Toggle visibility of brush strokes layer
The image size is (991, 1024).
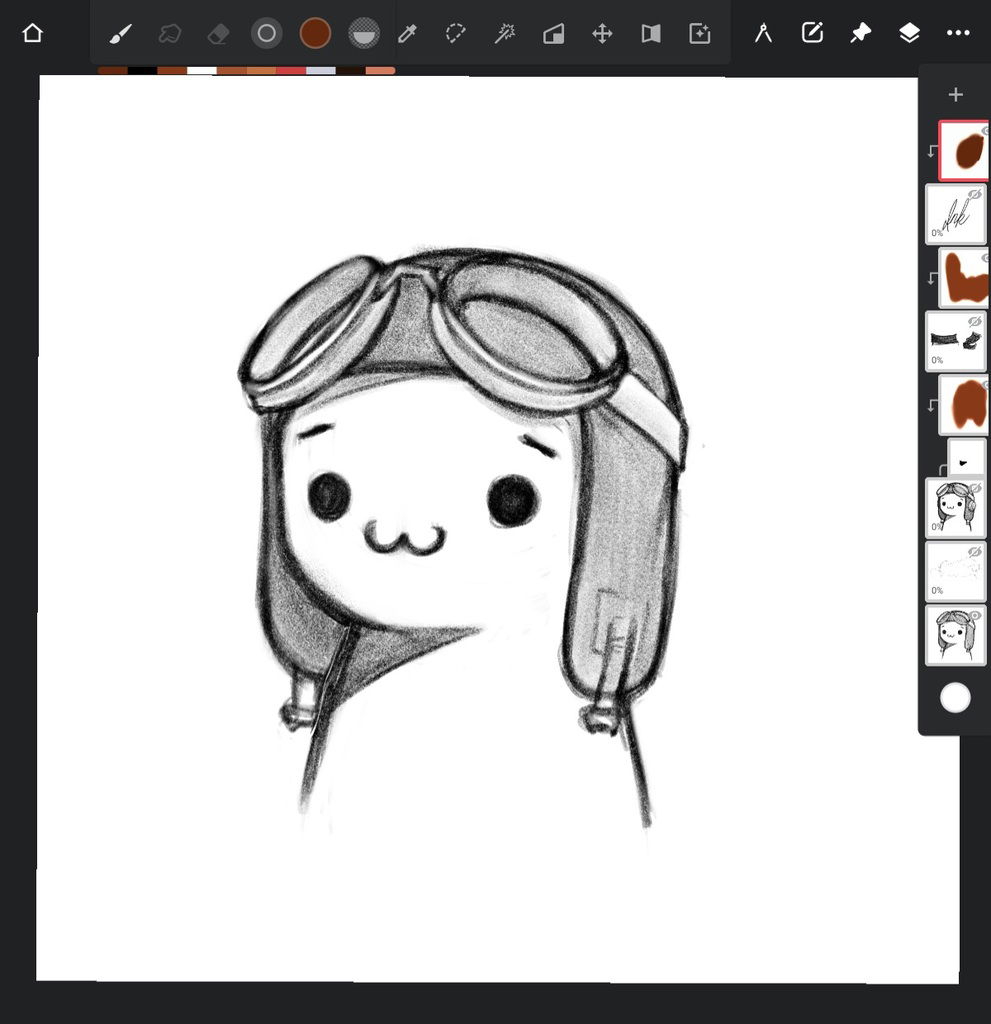click(x=974, y=322)
